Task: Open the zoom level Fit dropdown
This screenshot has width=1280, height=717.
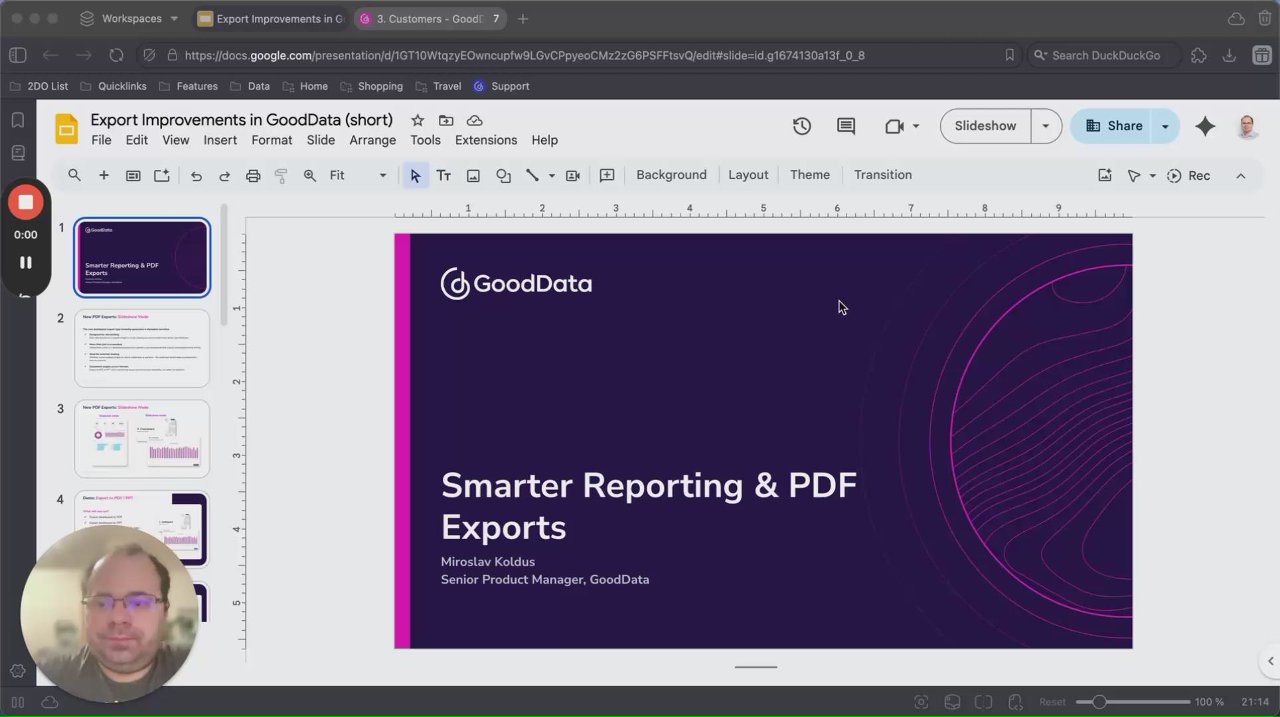Action: [x=358, y=175]
